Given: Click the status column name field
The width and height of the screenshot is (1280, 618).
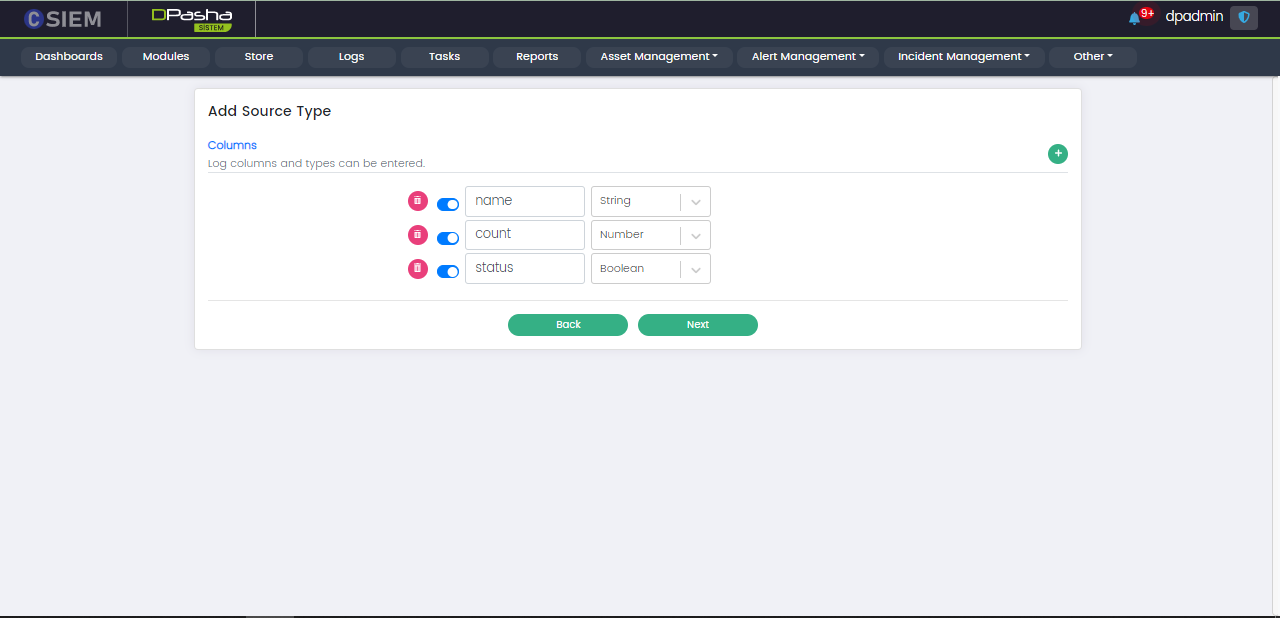Looking at the screenshot, I should (524, 268).
